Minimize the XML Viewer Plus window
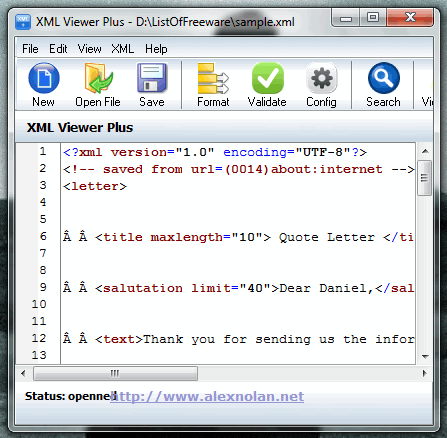This screenshot has width=447, height=438. coord(346,18)
